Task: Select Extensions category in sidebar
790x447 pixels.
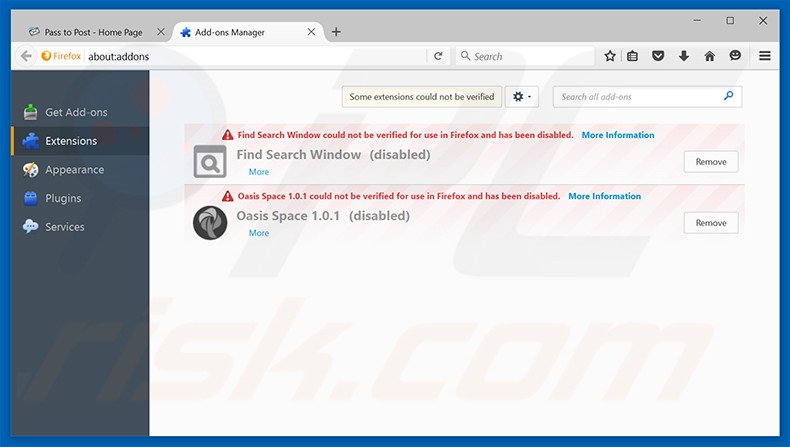Action: [81, 141]
